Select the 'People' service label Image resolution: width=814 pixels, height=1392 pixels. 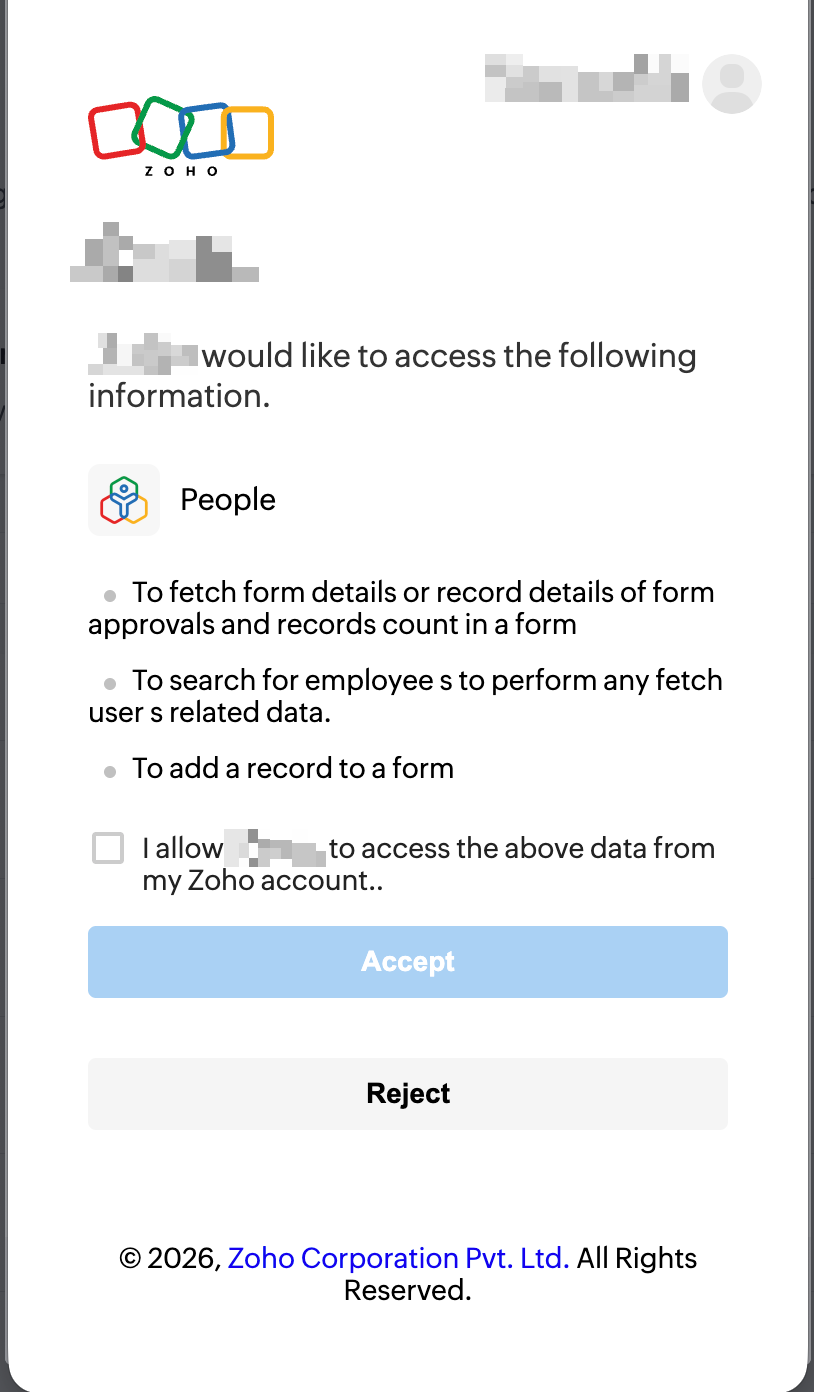[228, 500]
